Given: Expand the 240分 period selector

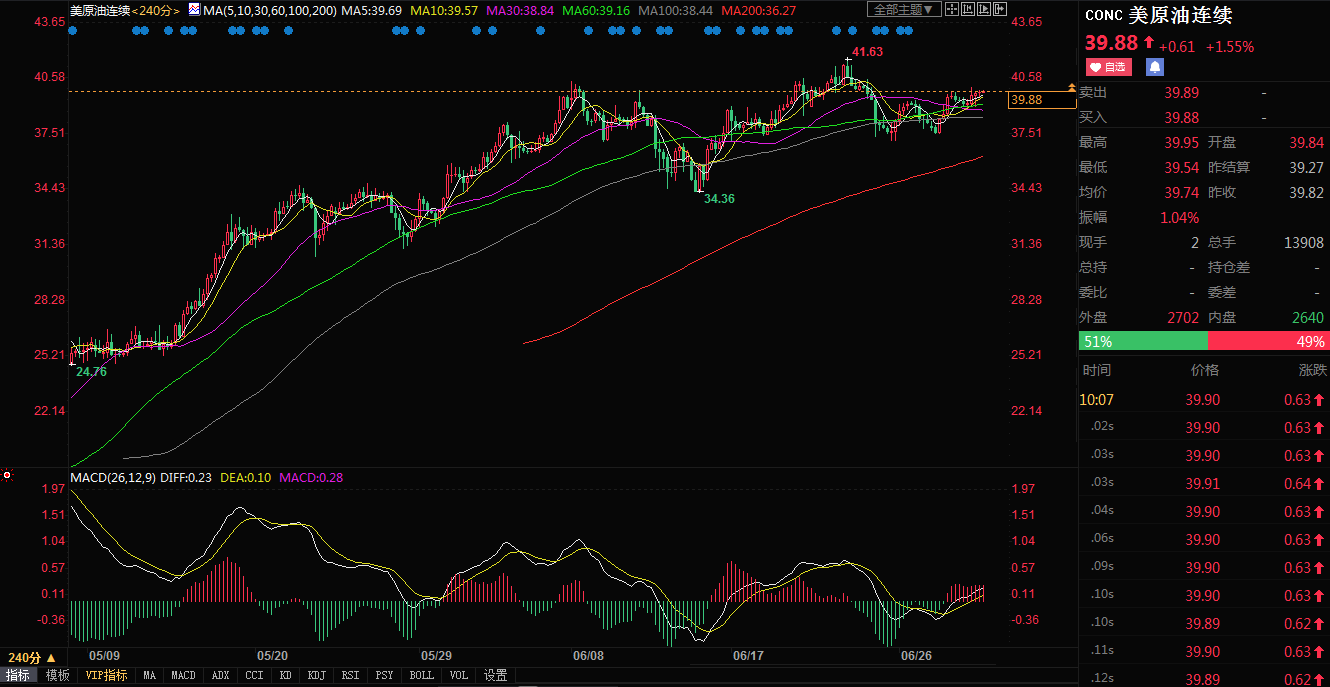Looking at the screenshot, I should pyautogui.click(x=30, y=657).
